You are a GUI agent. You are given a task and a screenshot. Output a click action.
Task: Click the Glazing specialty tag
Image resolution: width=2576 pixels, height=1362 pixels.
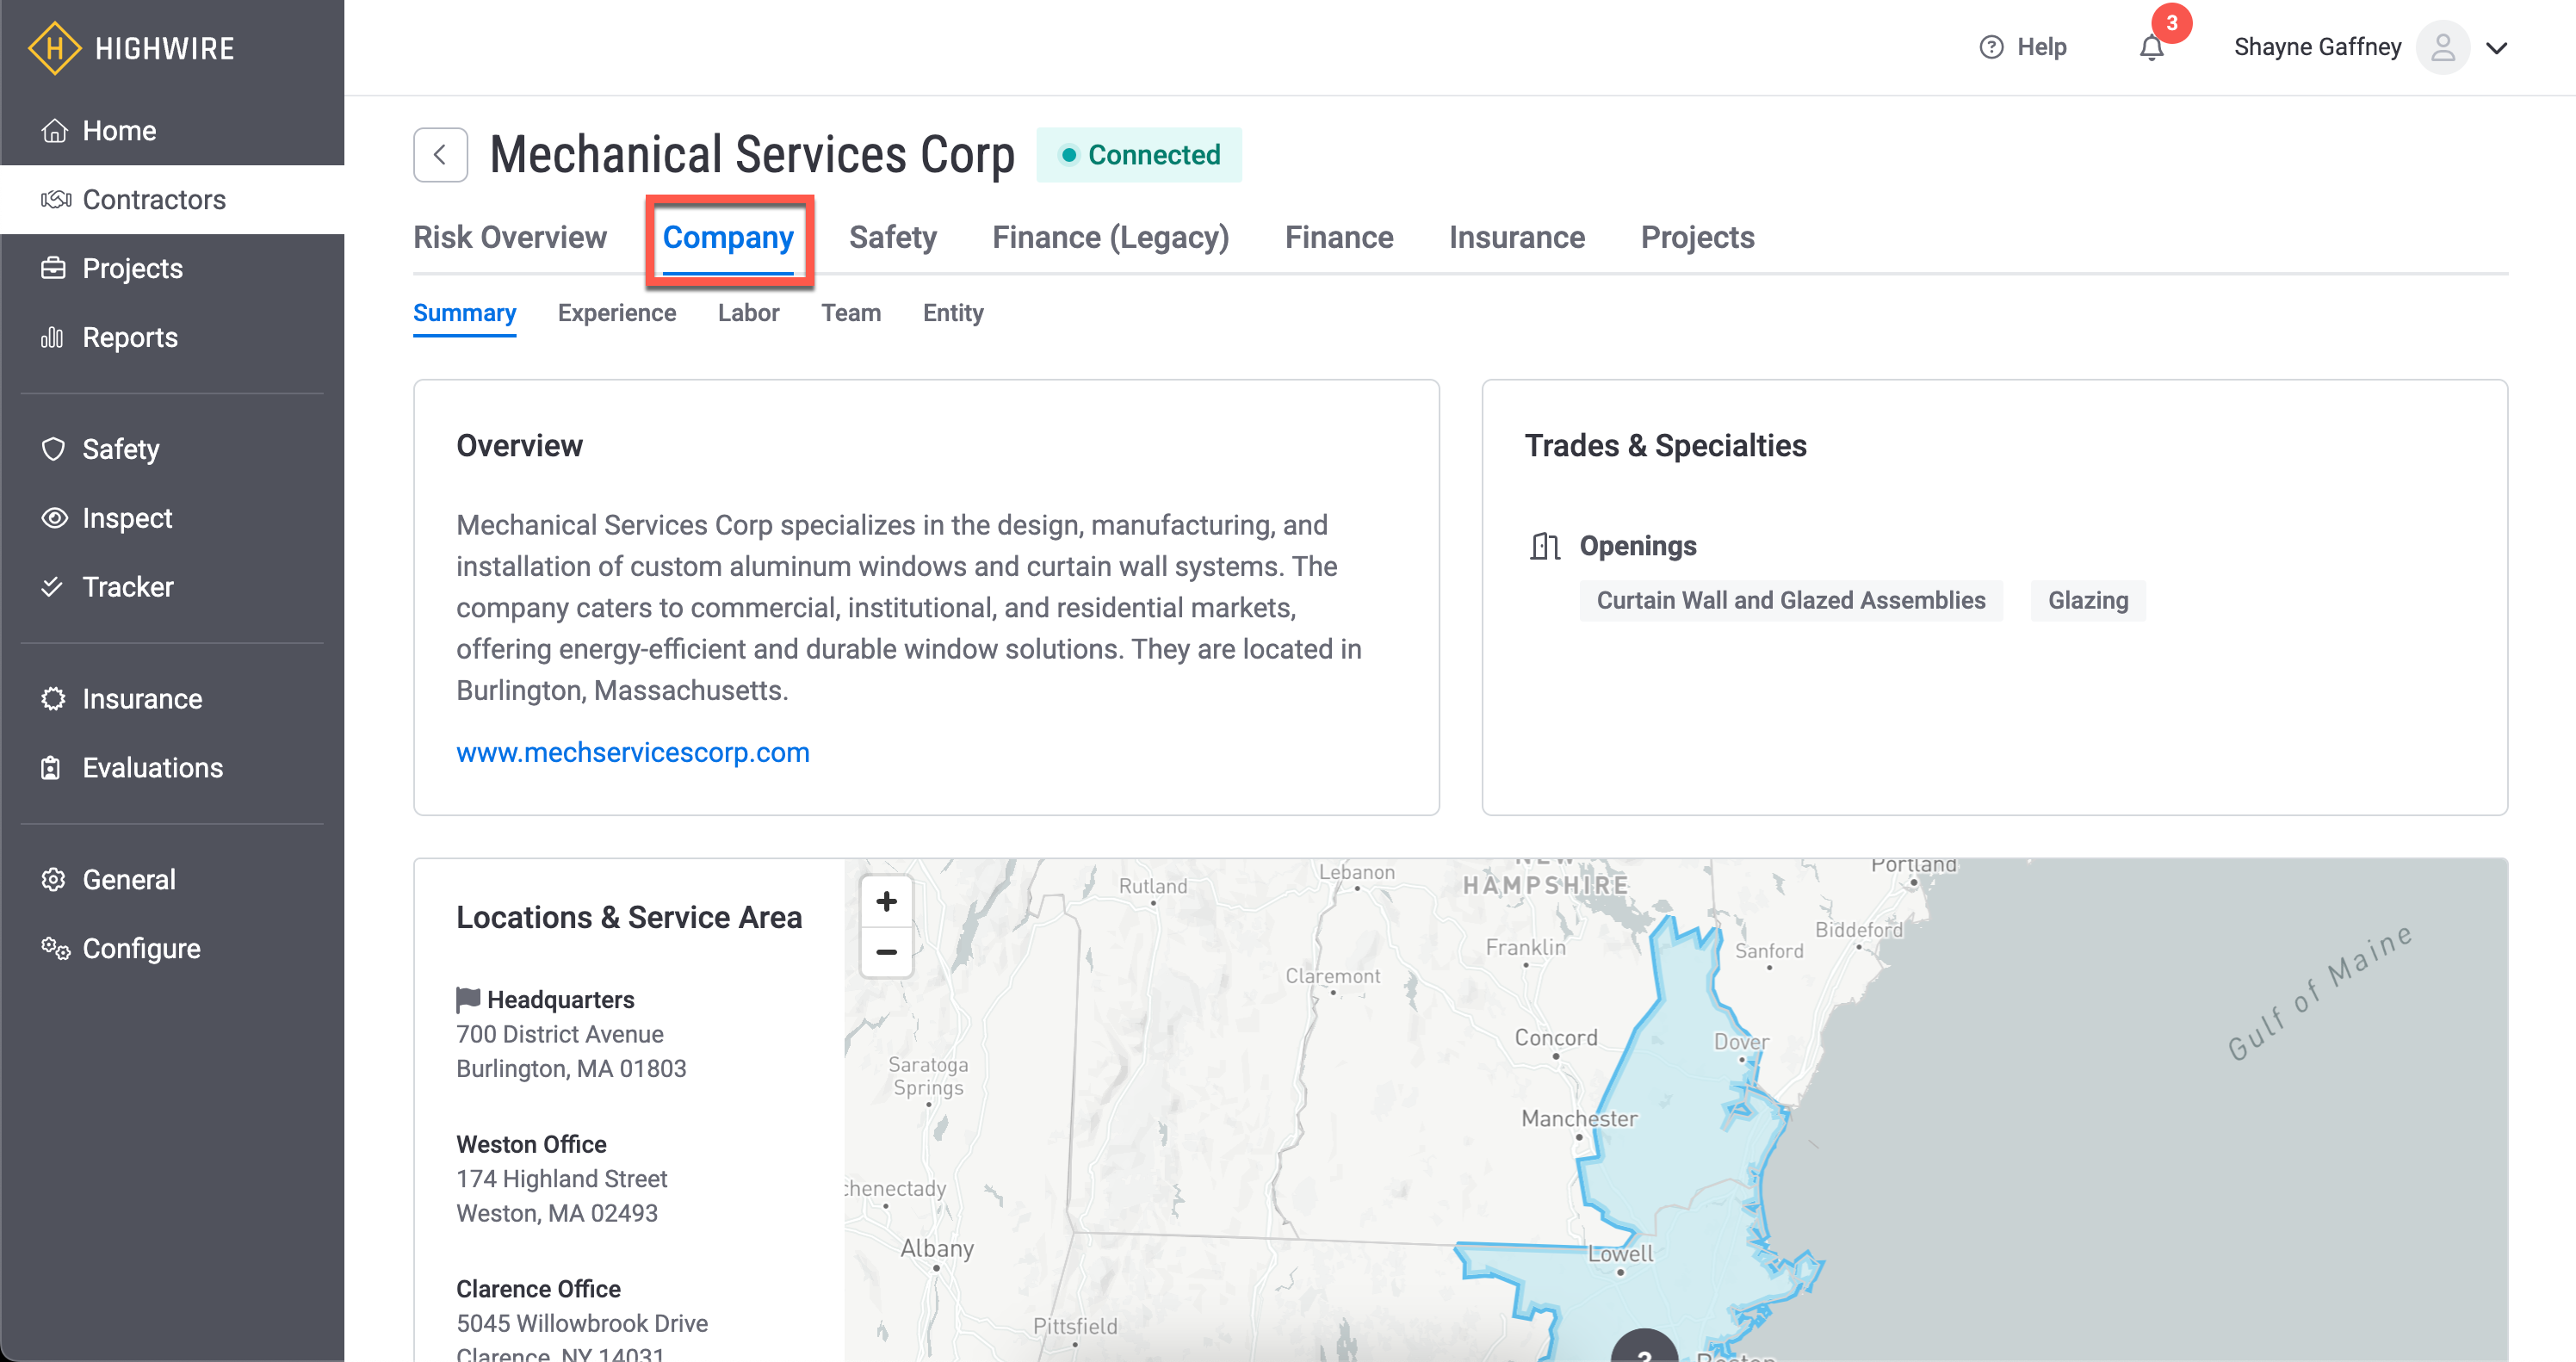coord(2087,600)
